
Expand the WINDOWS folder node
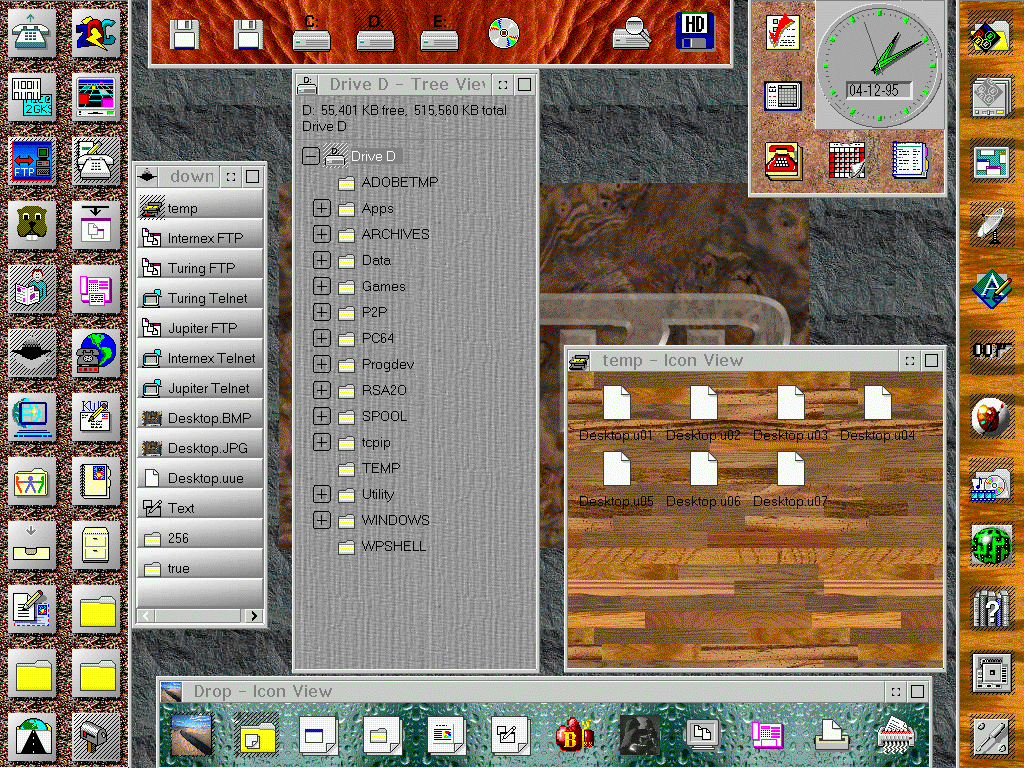click(321, 521)
